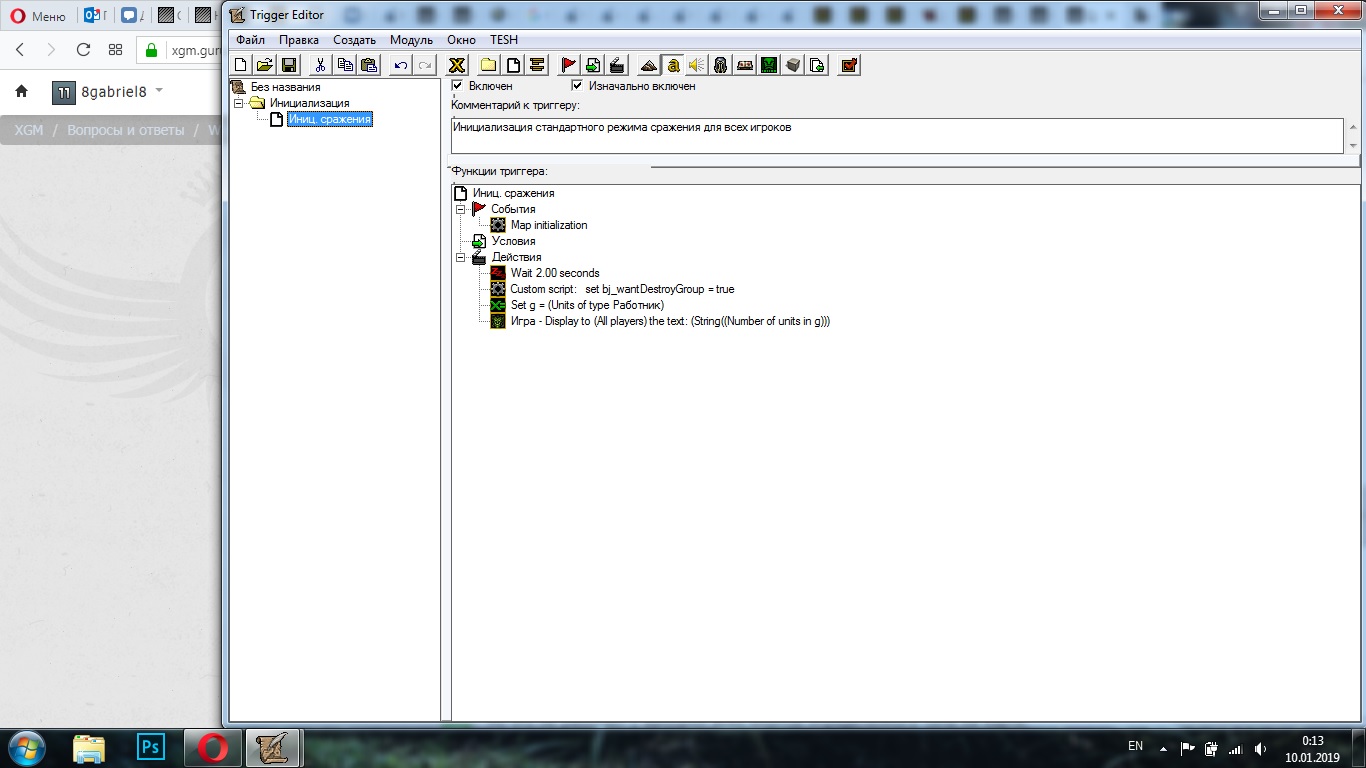Open the Object Editor module icon

pyautogui.click(x=721, y=65)
